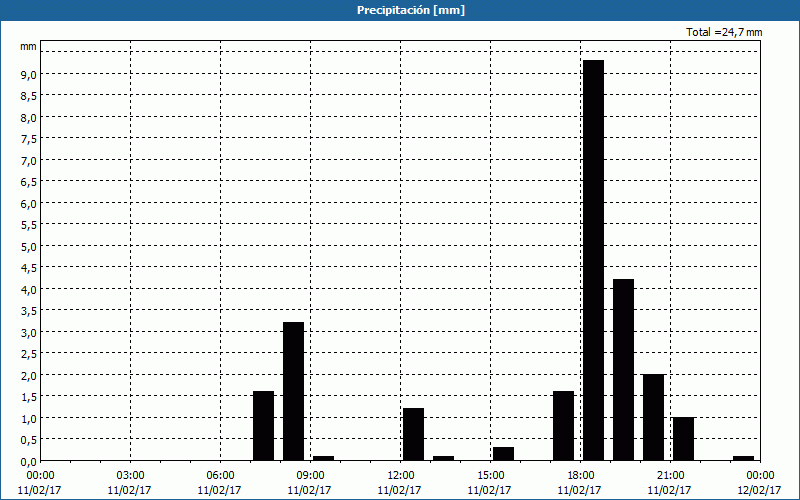This screenshot has width=800, height=500.
Task: Select the '1,0' y-axis value
Action: 28,418
